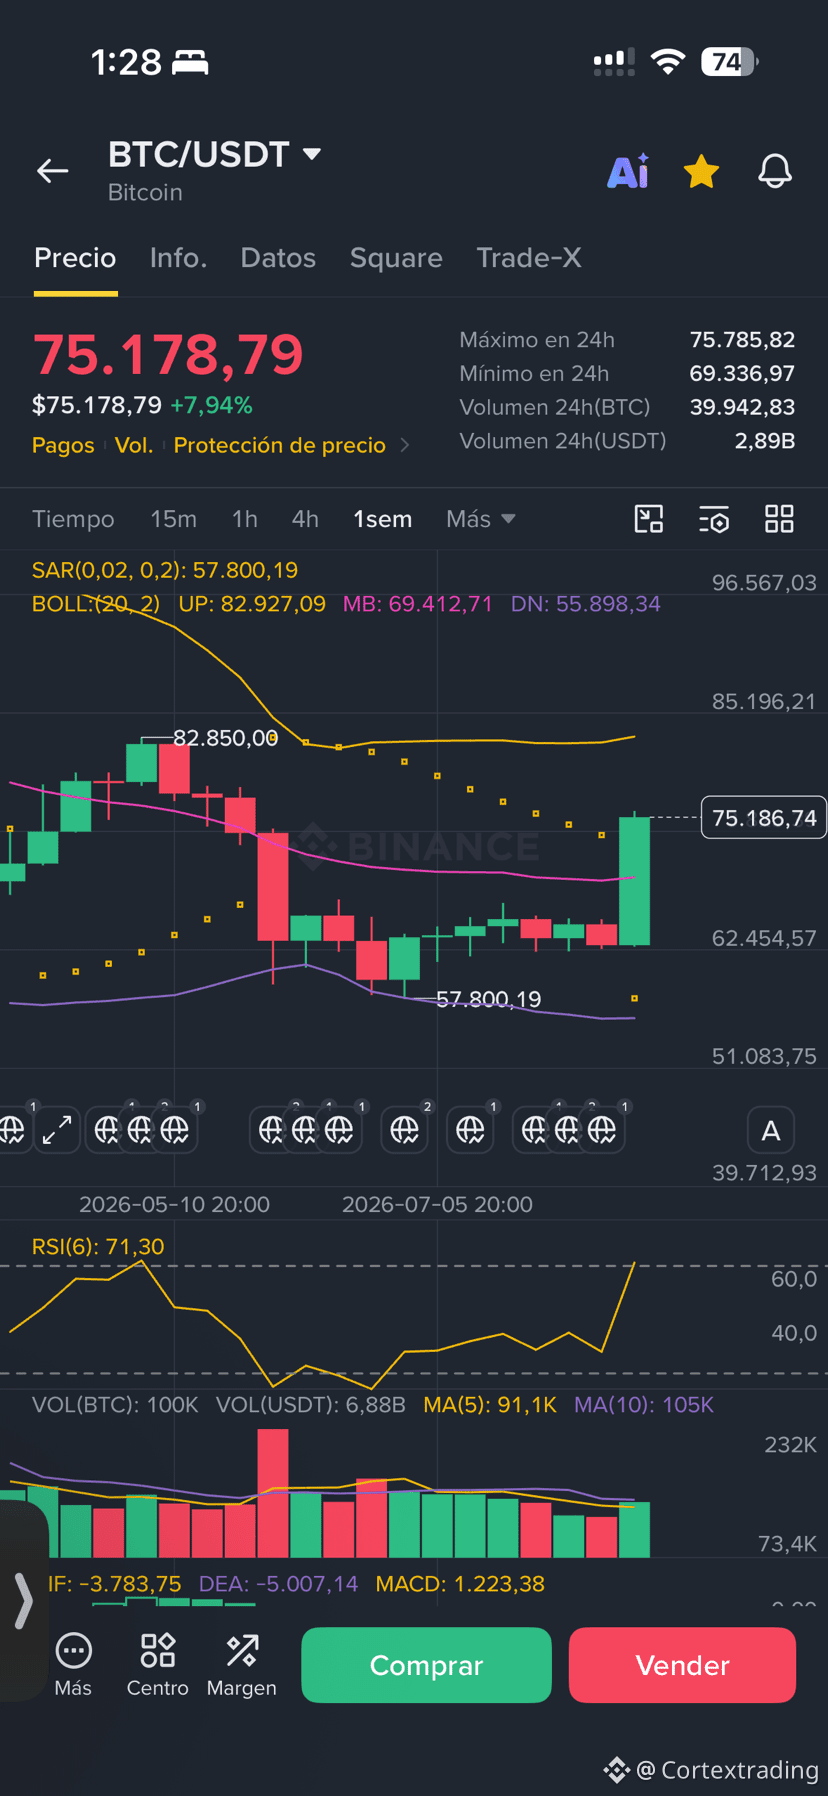Tap the Wi-Fi status icon

[667, 62]
